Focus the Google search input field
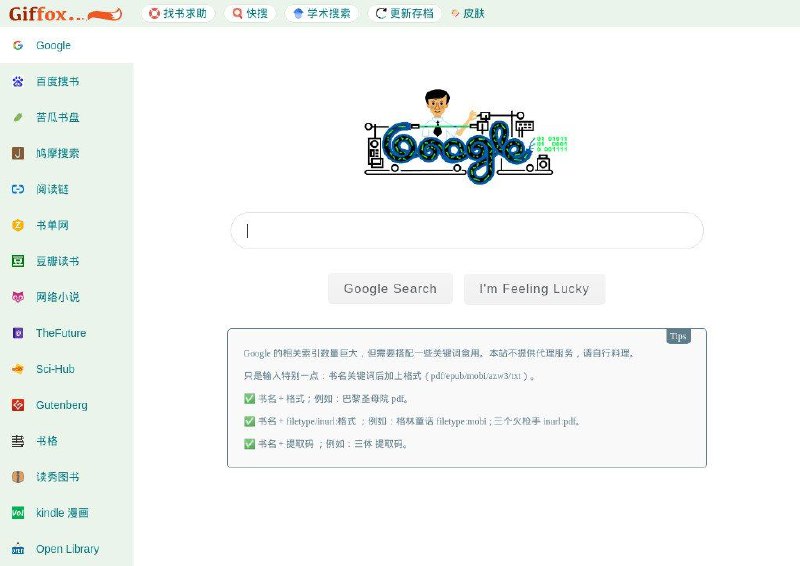The height and width of the screenshot is (566, 800). 467,231
